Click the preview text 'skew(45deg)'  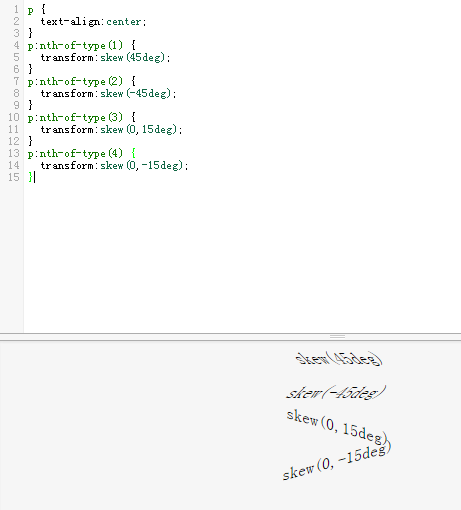coord(339,359)
